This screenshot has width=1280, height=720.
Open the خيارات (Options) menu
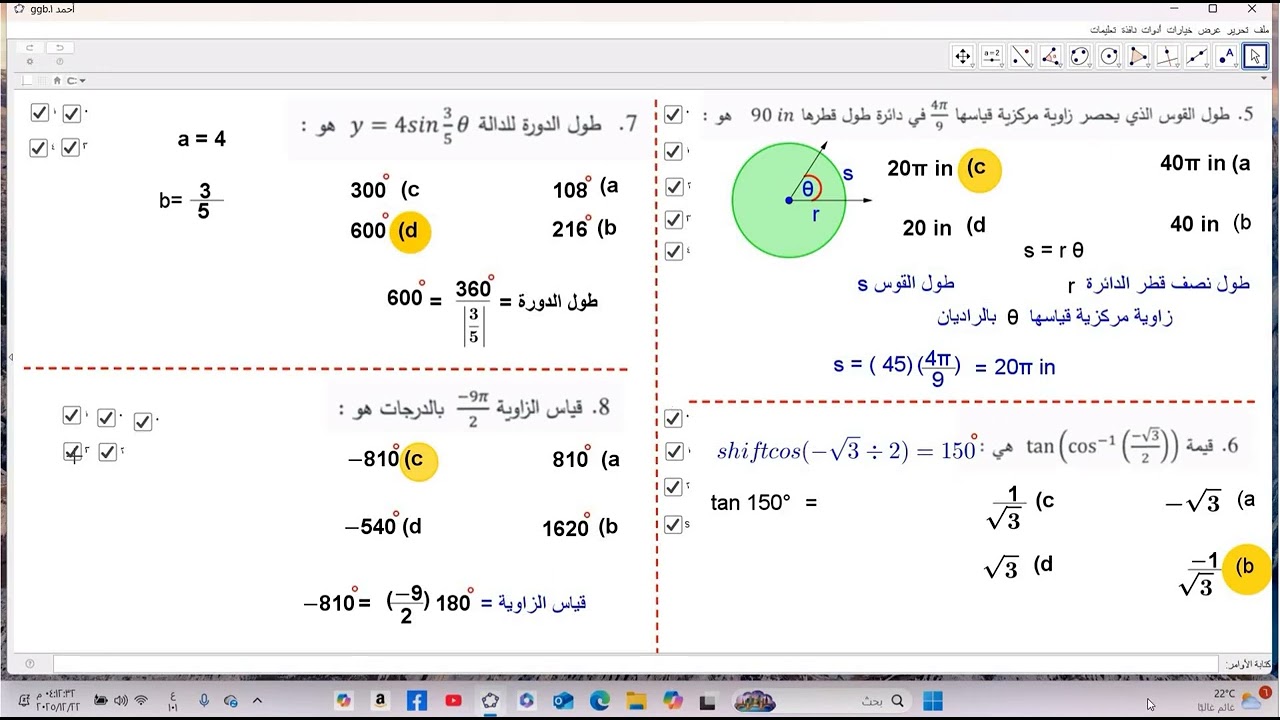[1180, 30]
